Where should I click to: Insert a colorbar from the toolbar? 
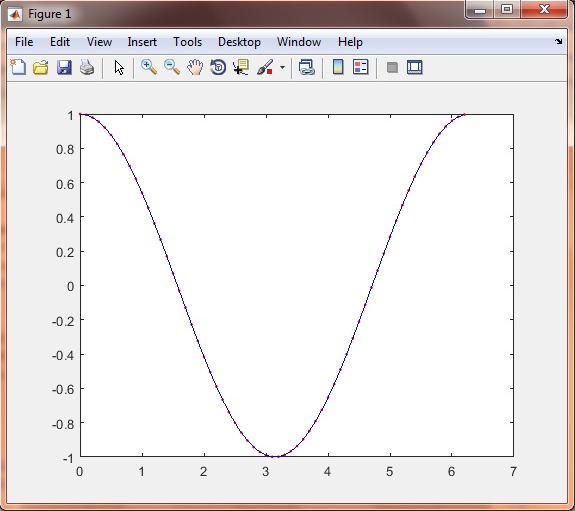[x=338, y=67]
